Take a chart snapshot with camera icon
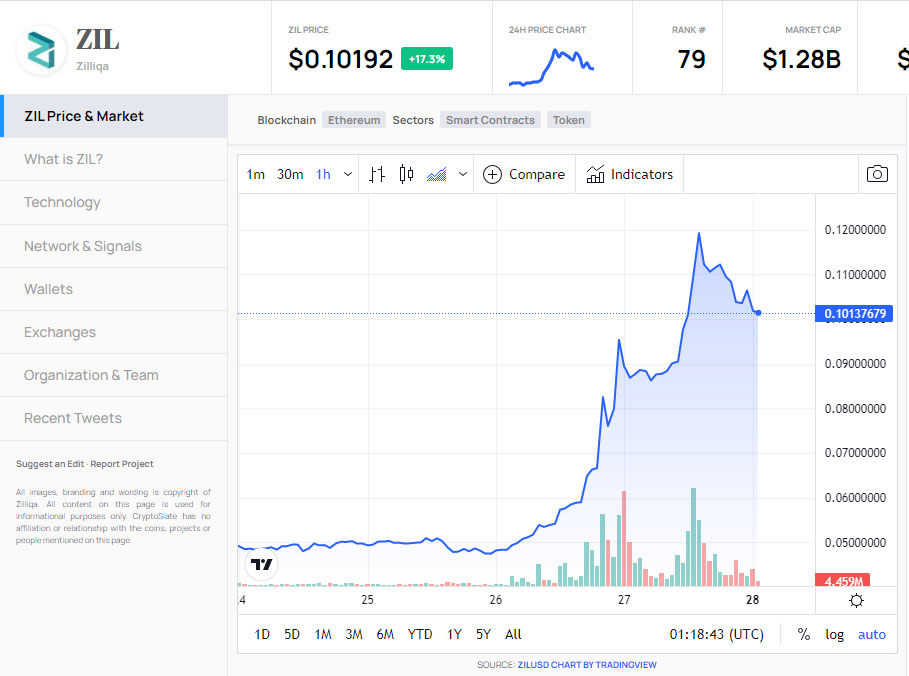Viewport: 909px width, 676px height. 877,174
